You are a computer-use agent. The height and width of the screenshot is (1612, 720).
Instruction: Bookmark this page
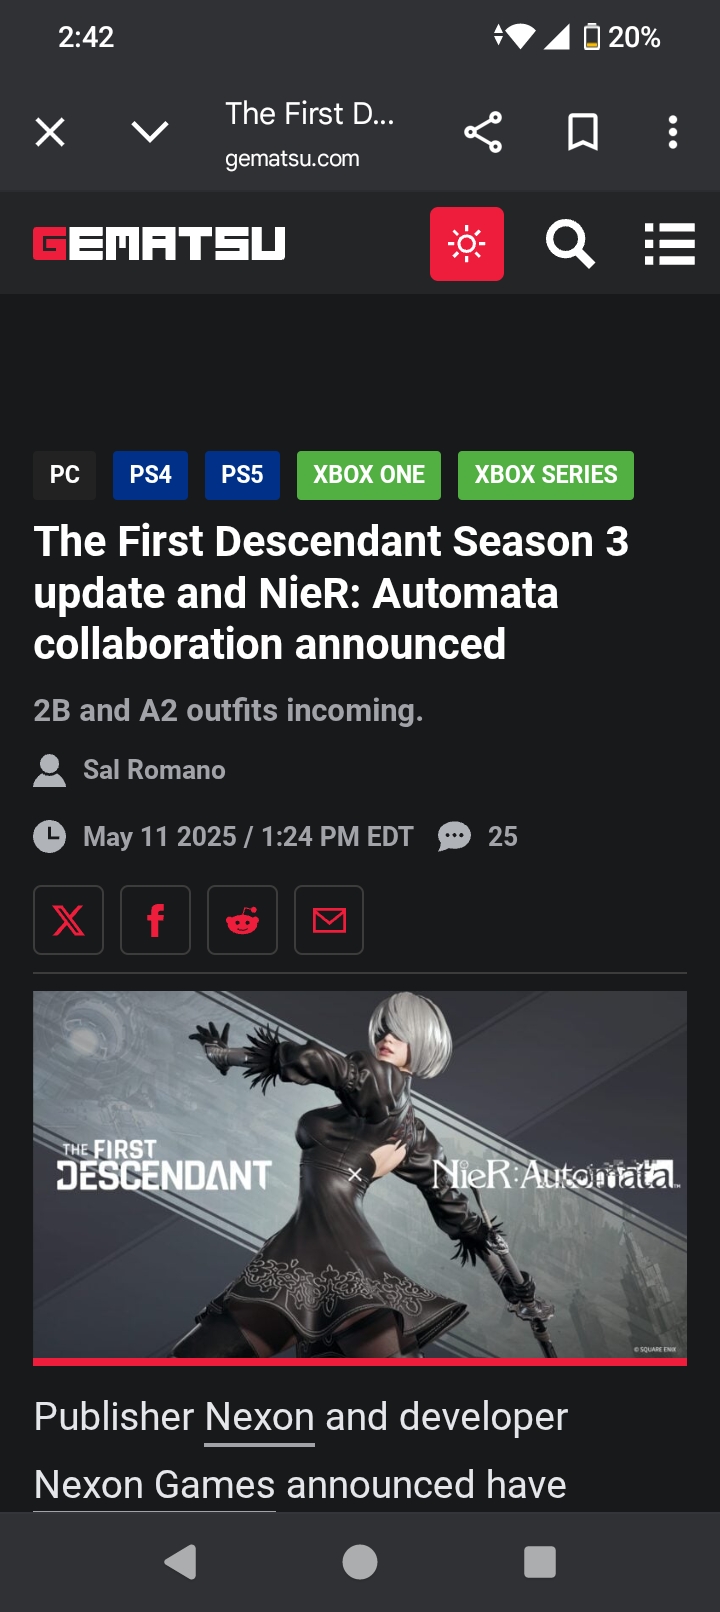583,132
